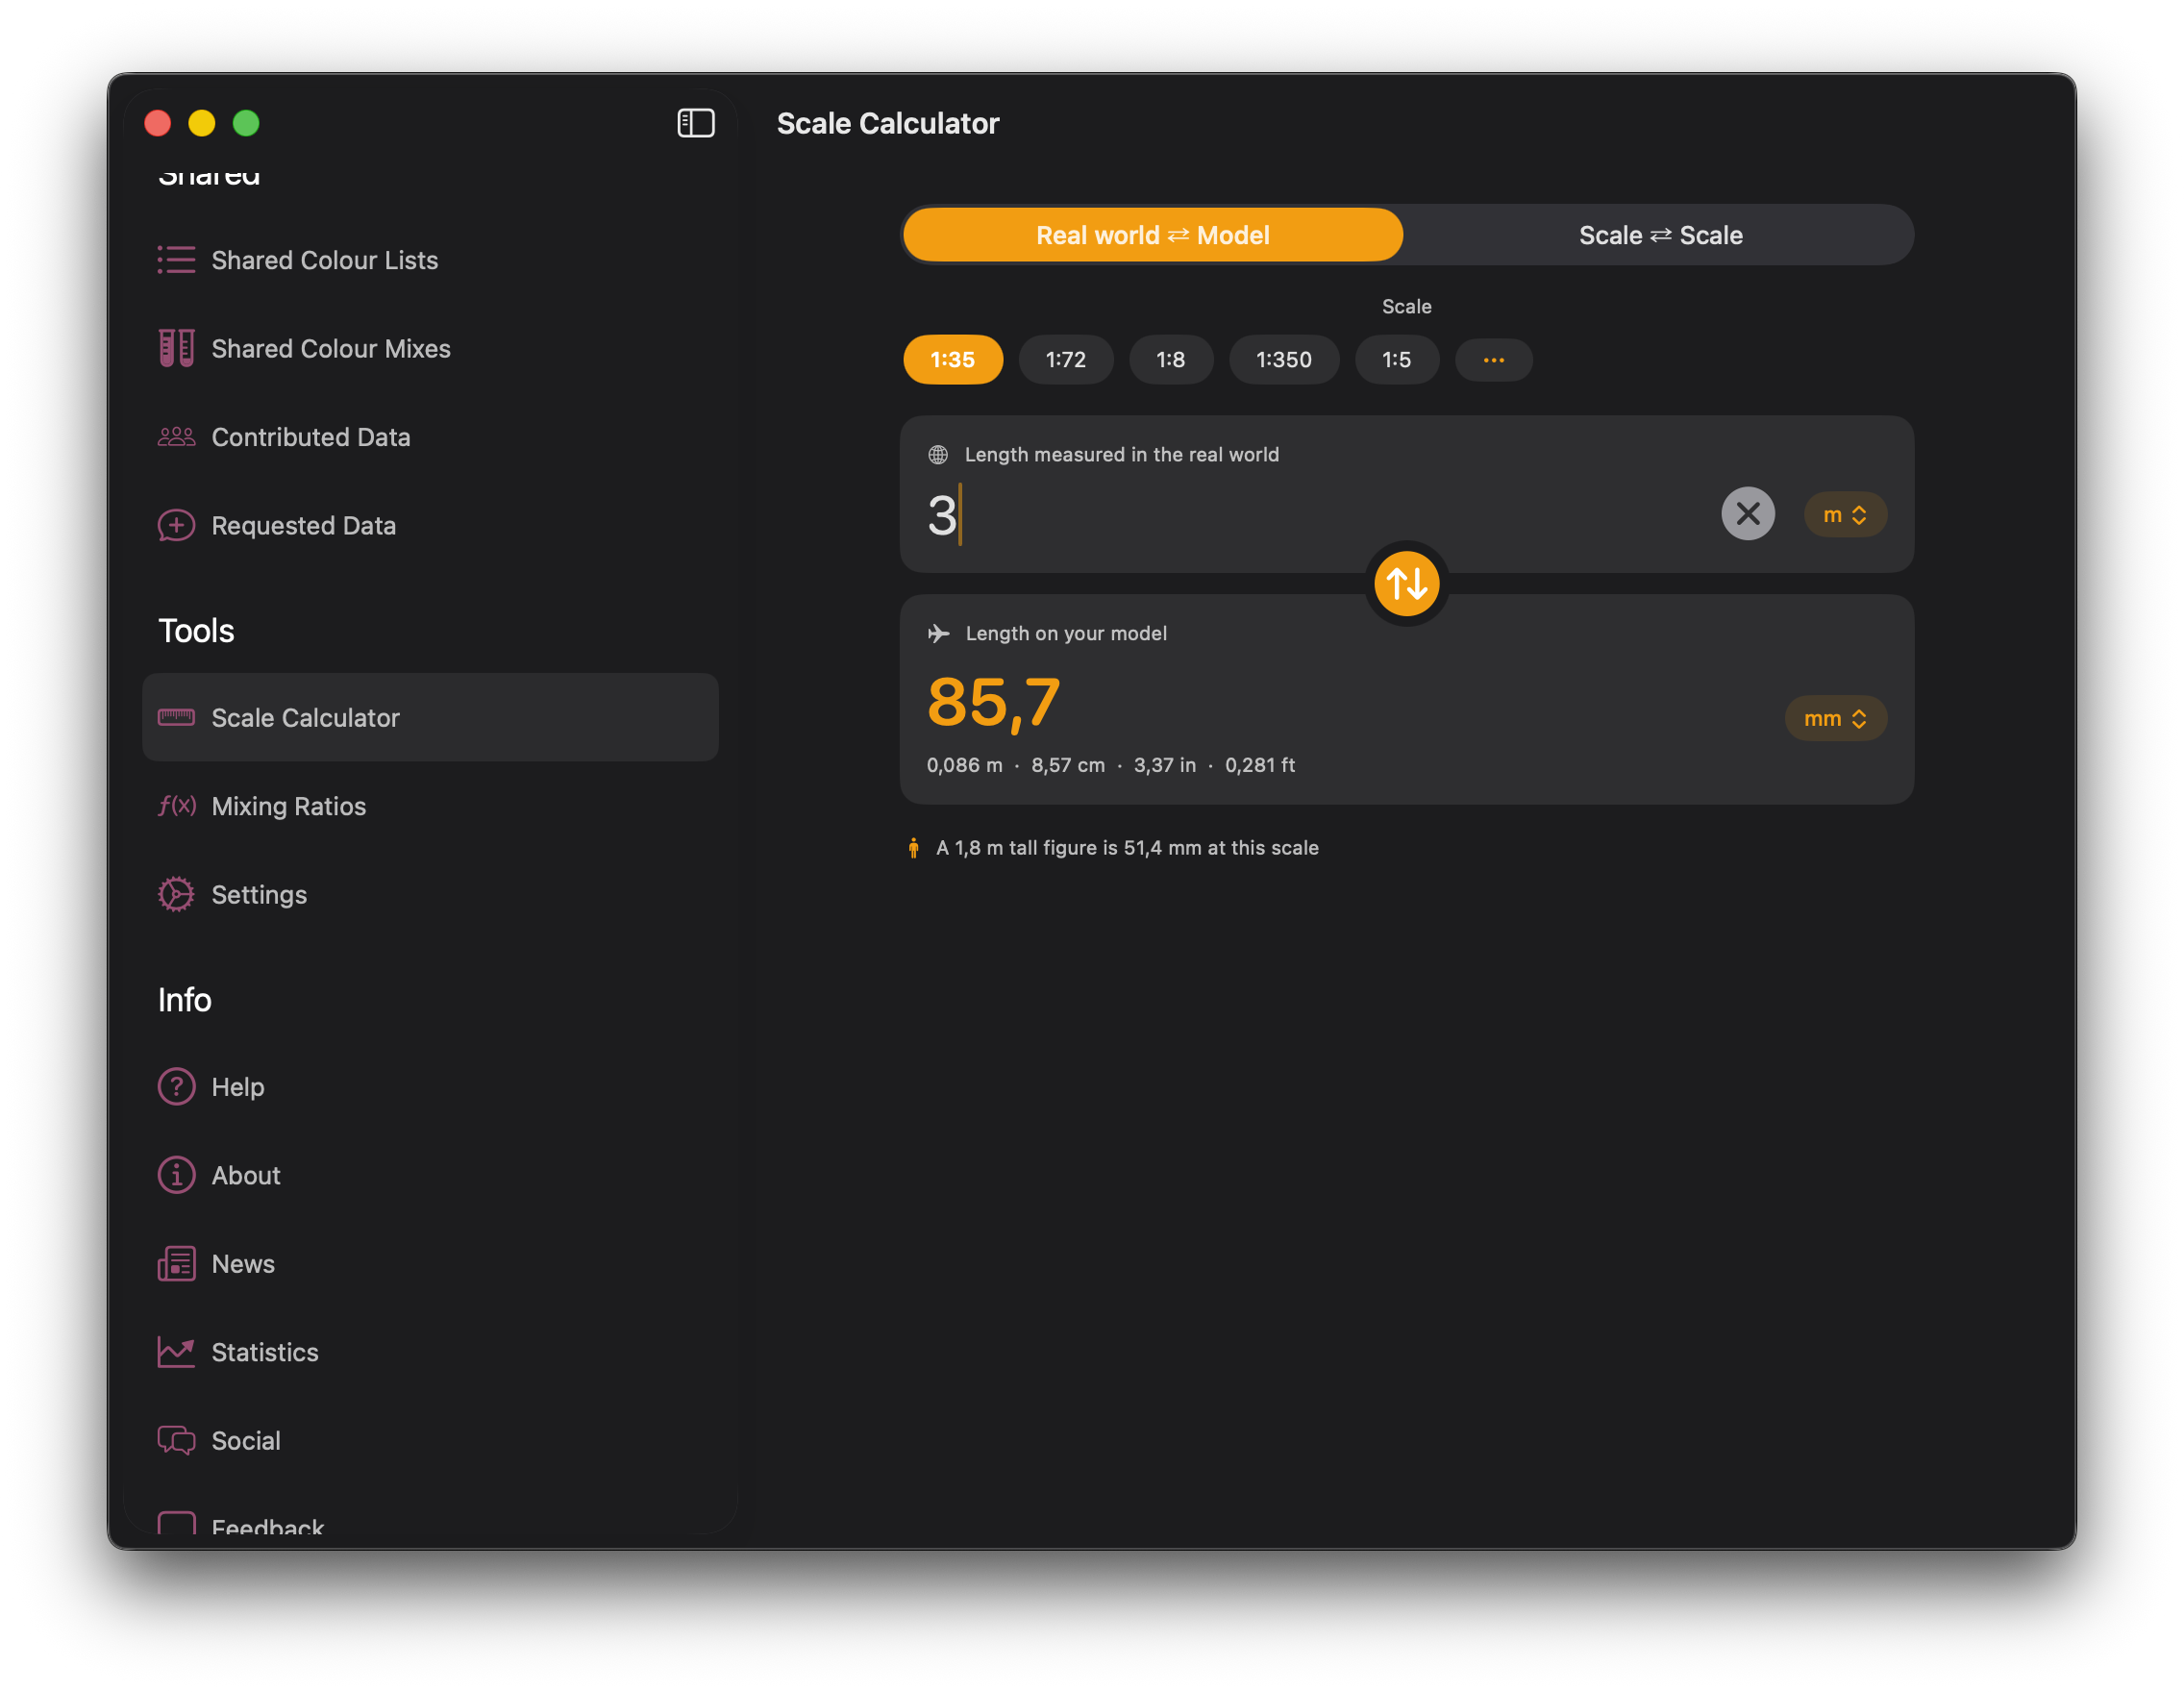This screenshot has width=2184, height=1692.
Task: Open more scale options ellipsis
Action: 1493,359
